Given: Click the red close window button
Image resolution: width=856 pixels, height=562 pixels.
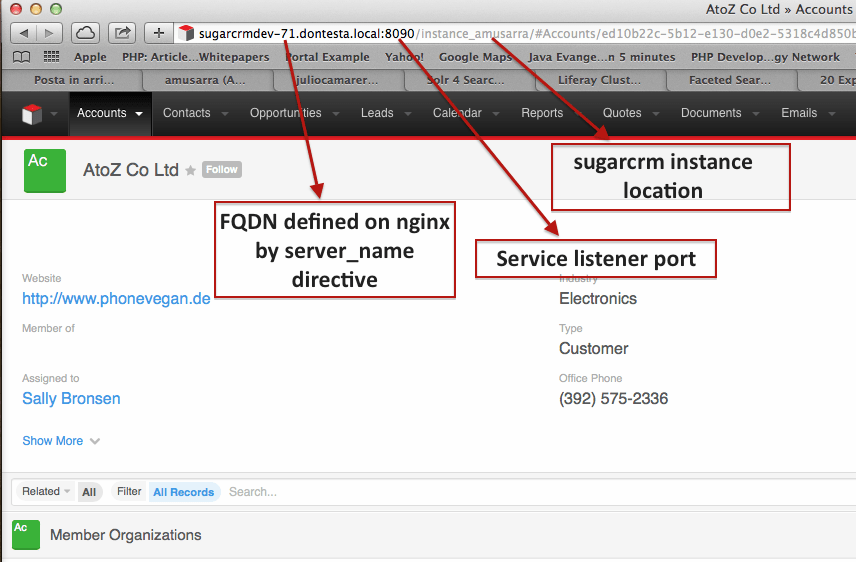Looking at the screenshot, I should pyautogui.click(x=16, y=9).
